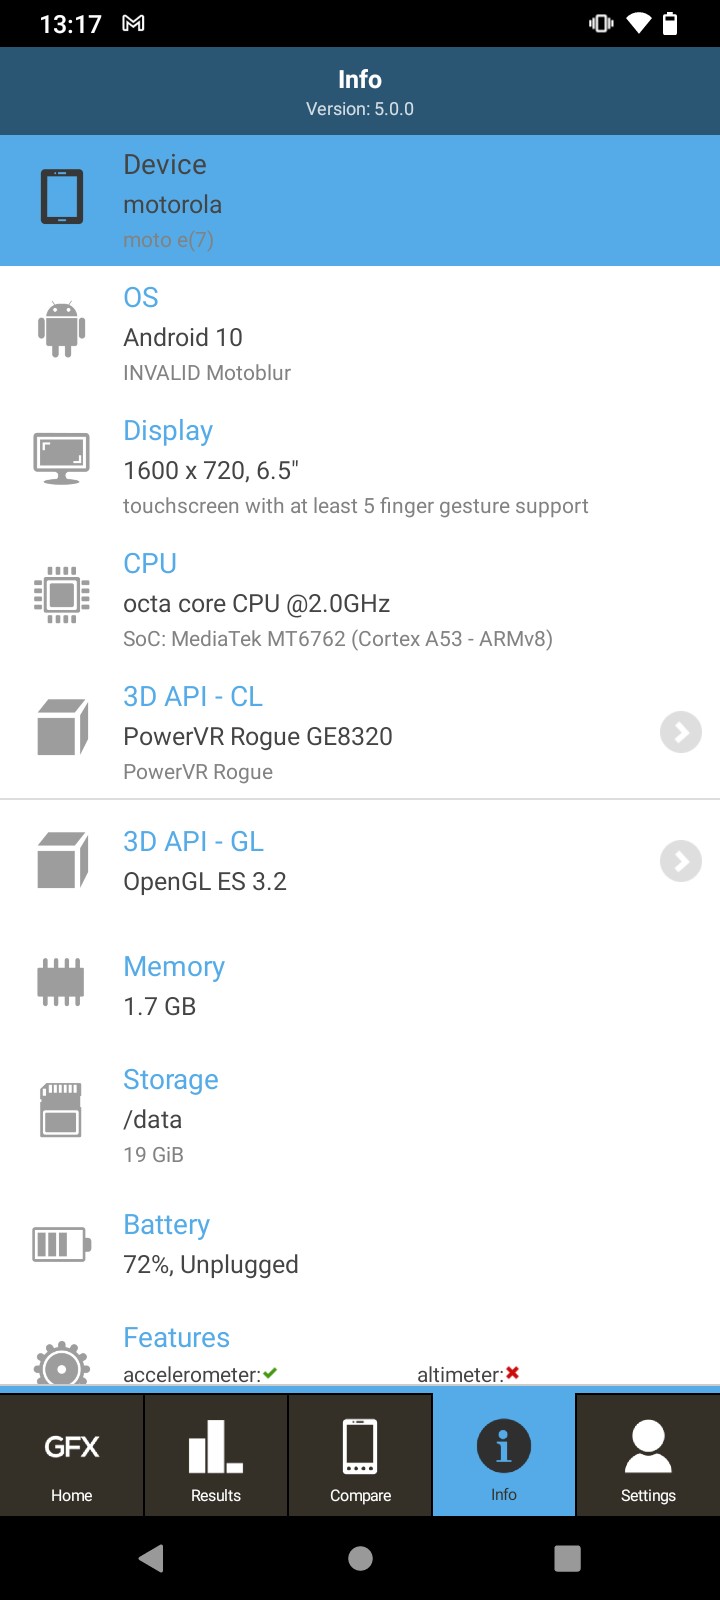The width and height of the screenshot is (720, 1600).
Task: Expand 3D API - CL details chevron
Action: 681,732
